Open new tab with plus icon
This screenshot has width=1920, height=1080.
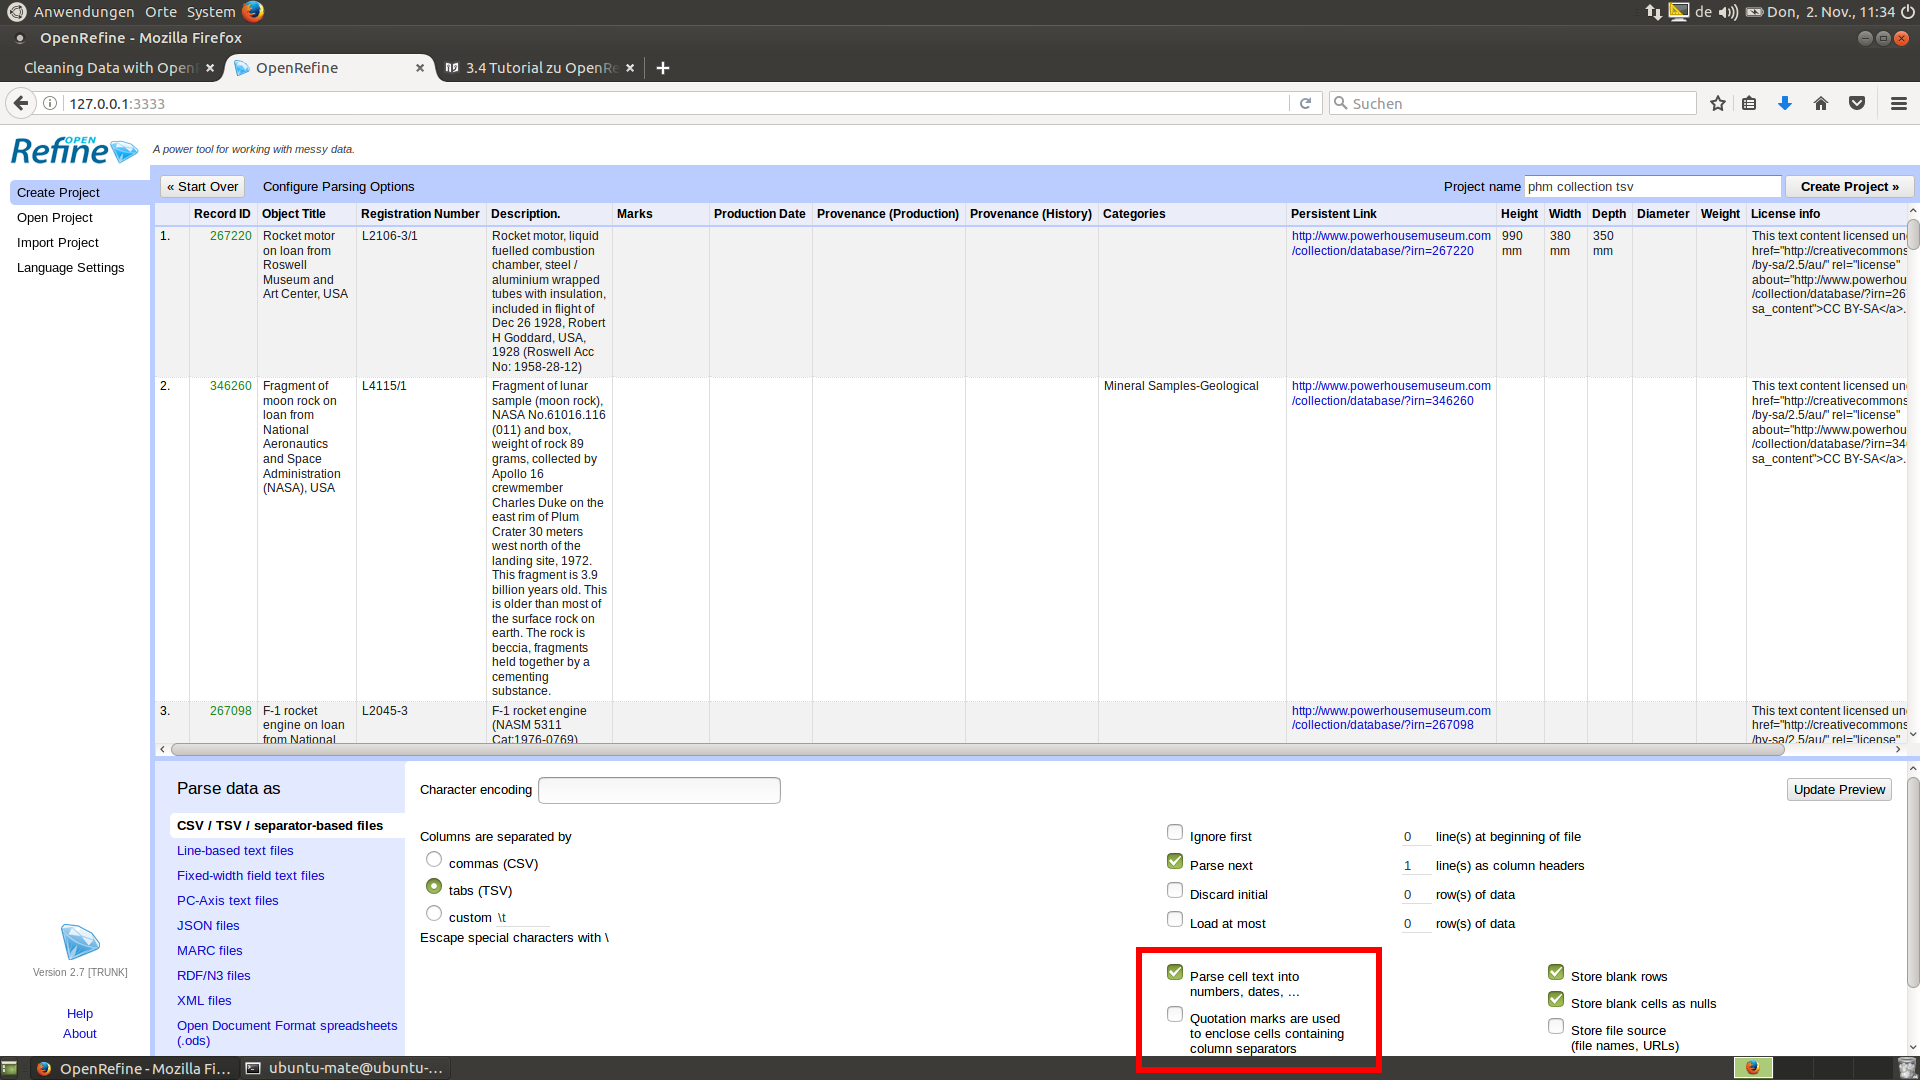click(x=662, y=68)
